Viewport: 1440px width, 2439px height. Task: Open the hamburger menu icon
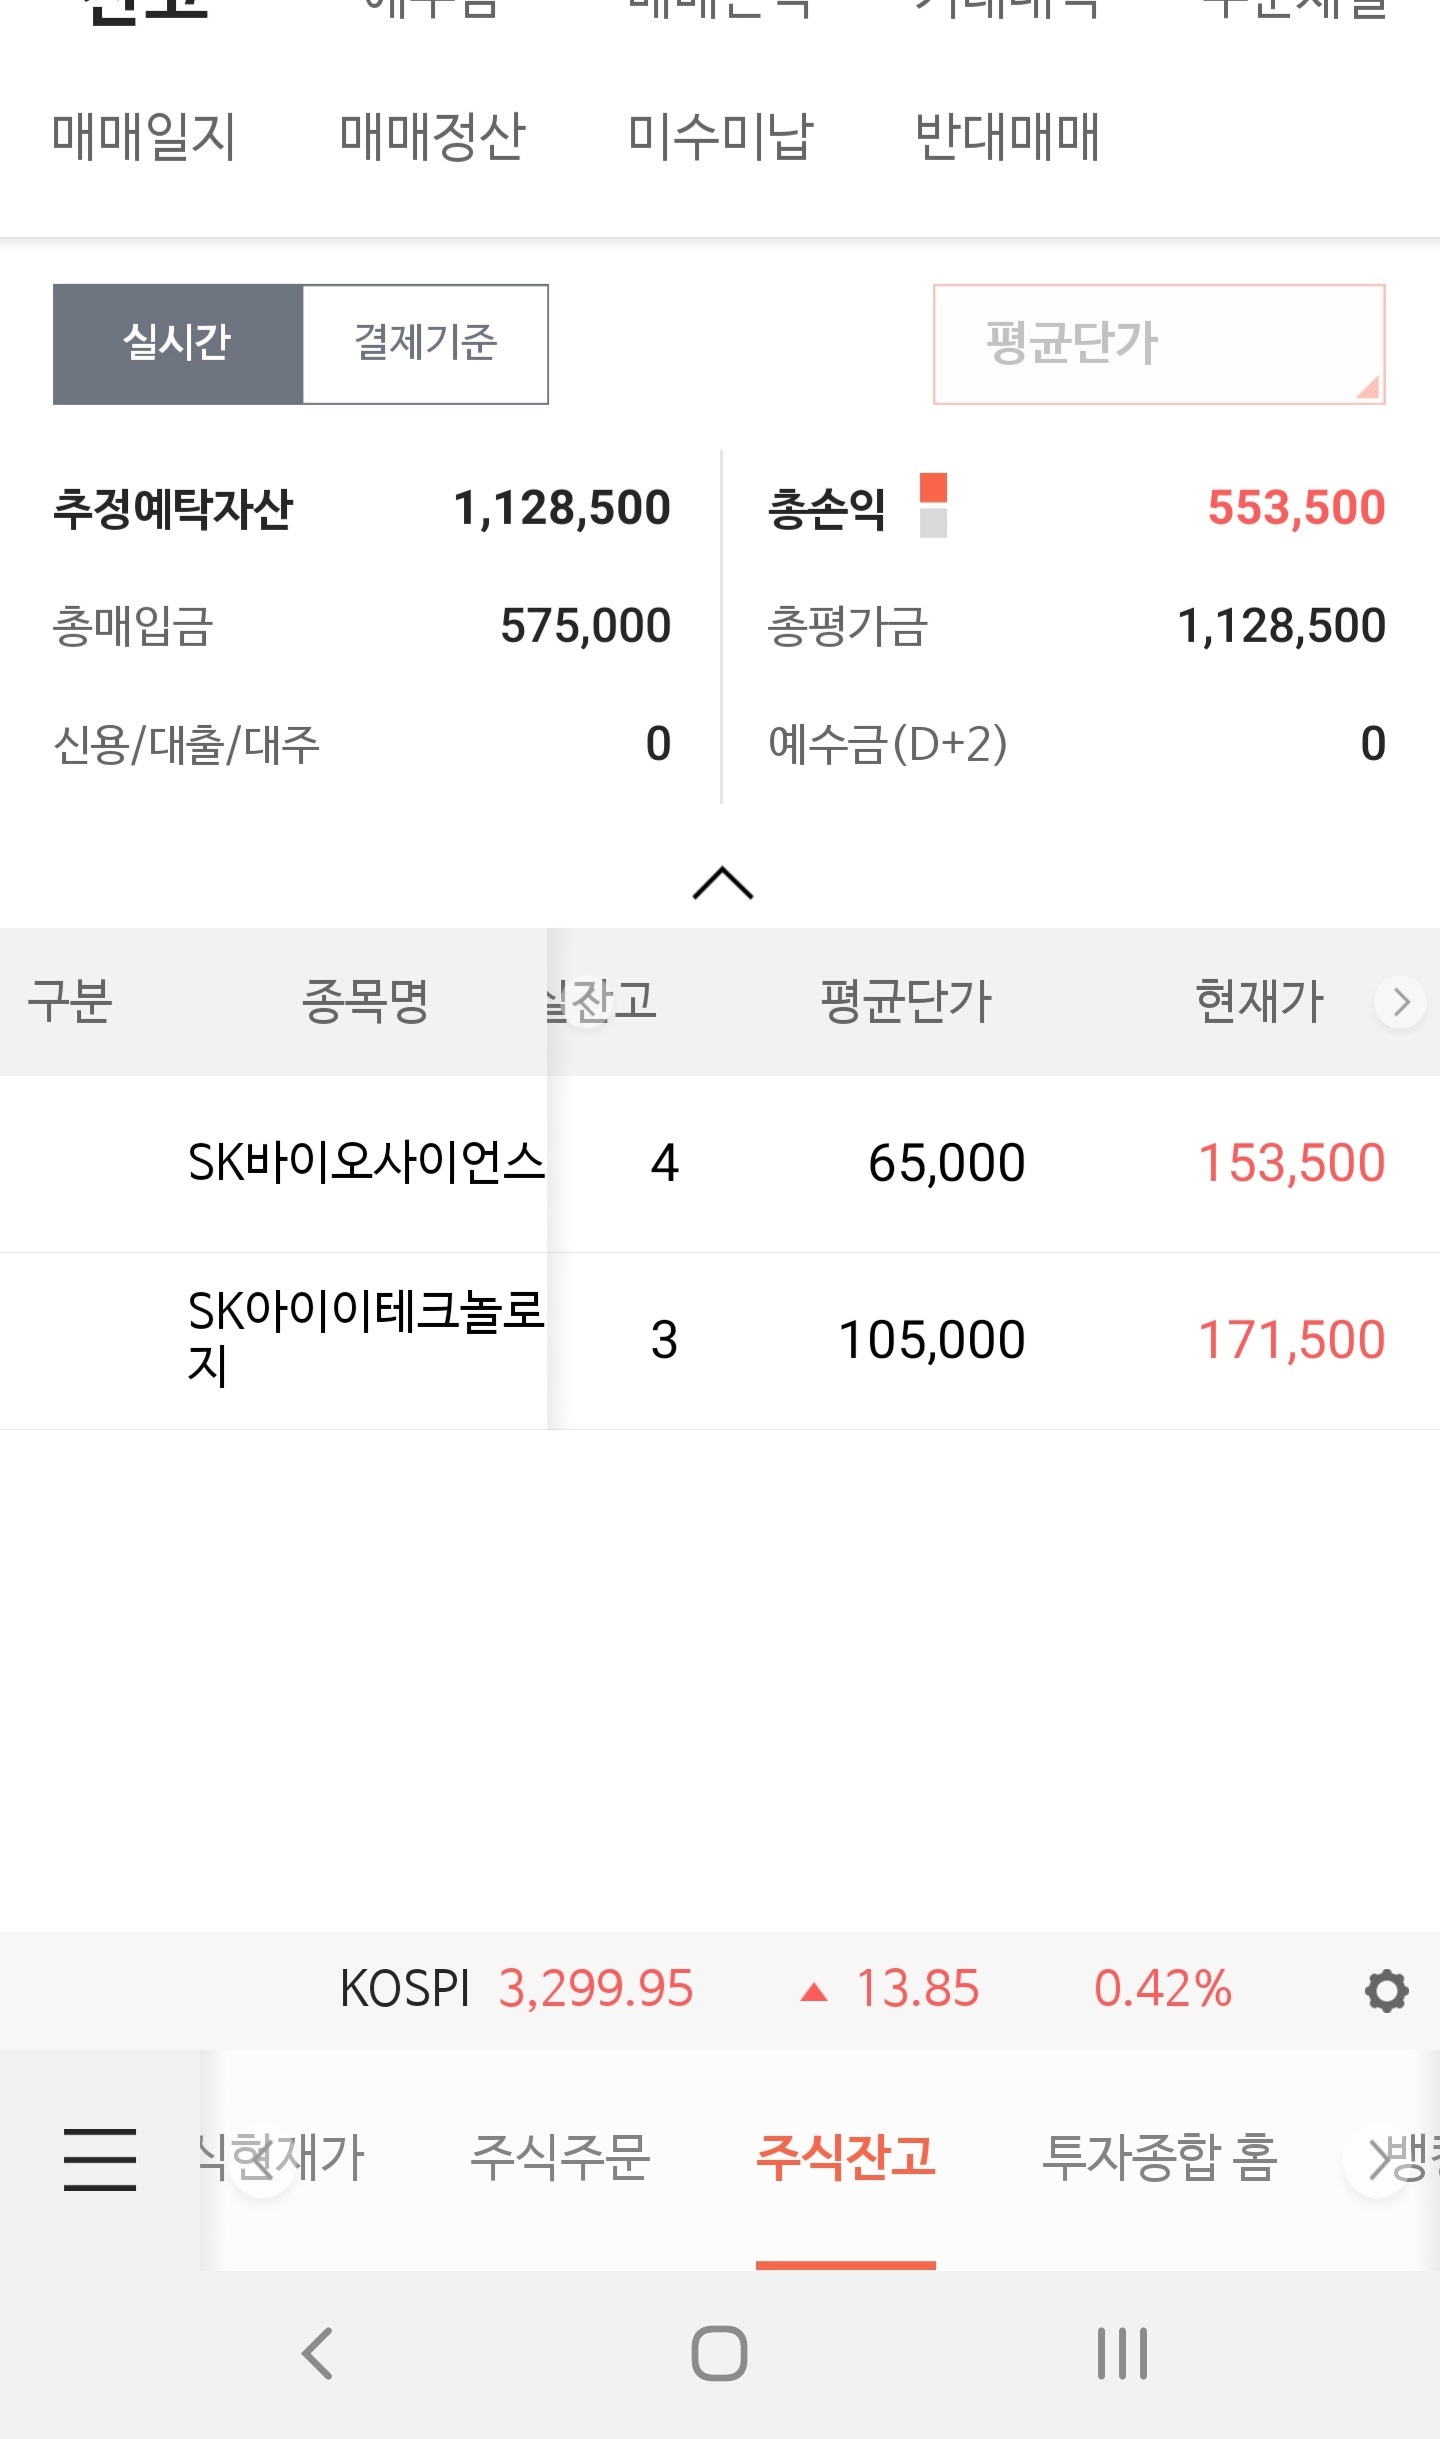pyautogui.click(x=100, y=2159)
